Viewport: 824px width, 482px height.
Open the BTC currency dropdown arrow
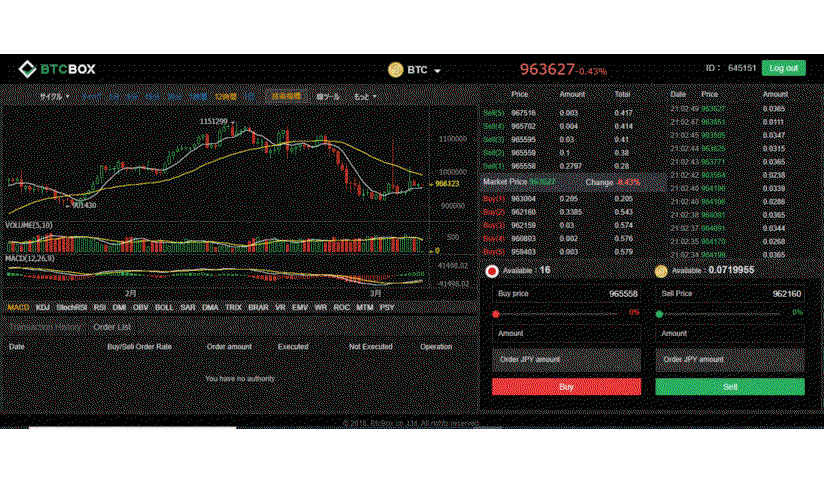(x=437, y=70)
